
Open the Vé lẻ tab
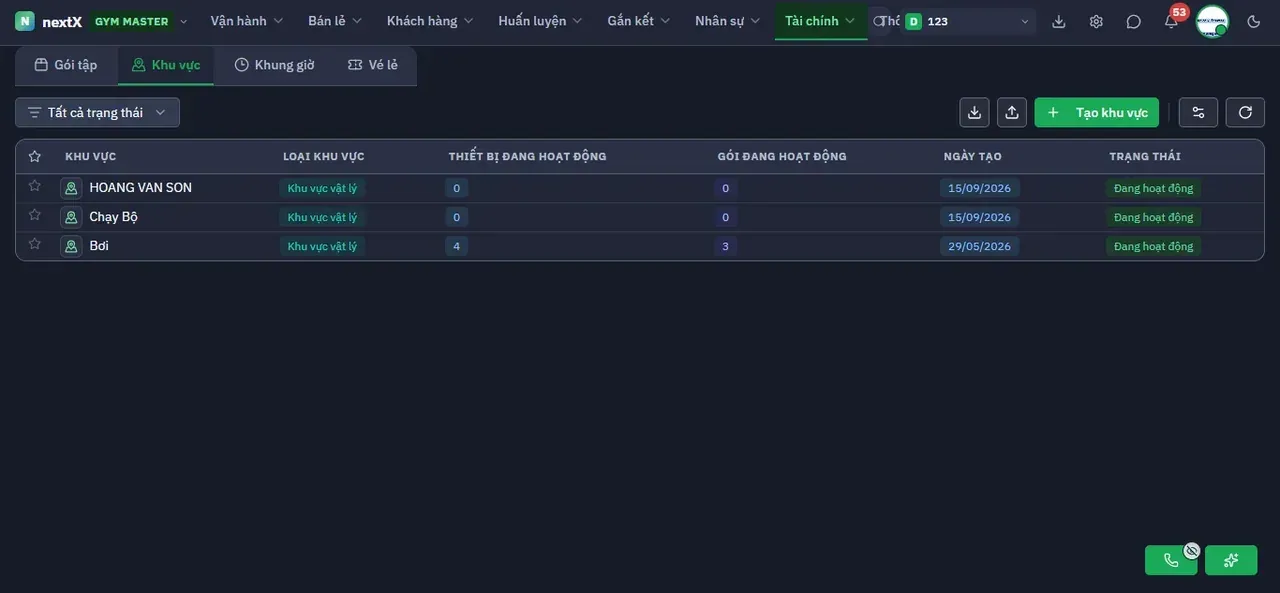point(373,65)
